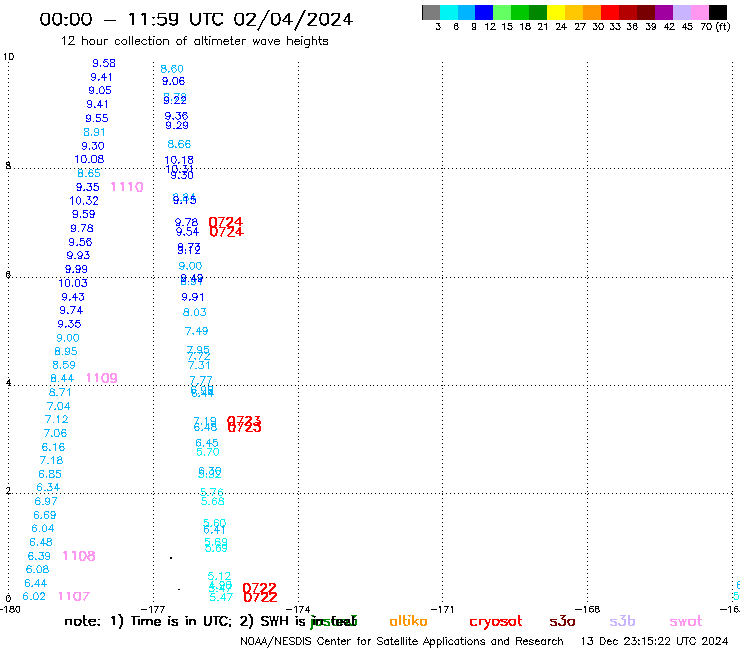Click timestamp '13 Dec 23:15:22 UTC 2024'

tap(654, 641)
